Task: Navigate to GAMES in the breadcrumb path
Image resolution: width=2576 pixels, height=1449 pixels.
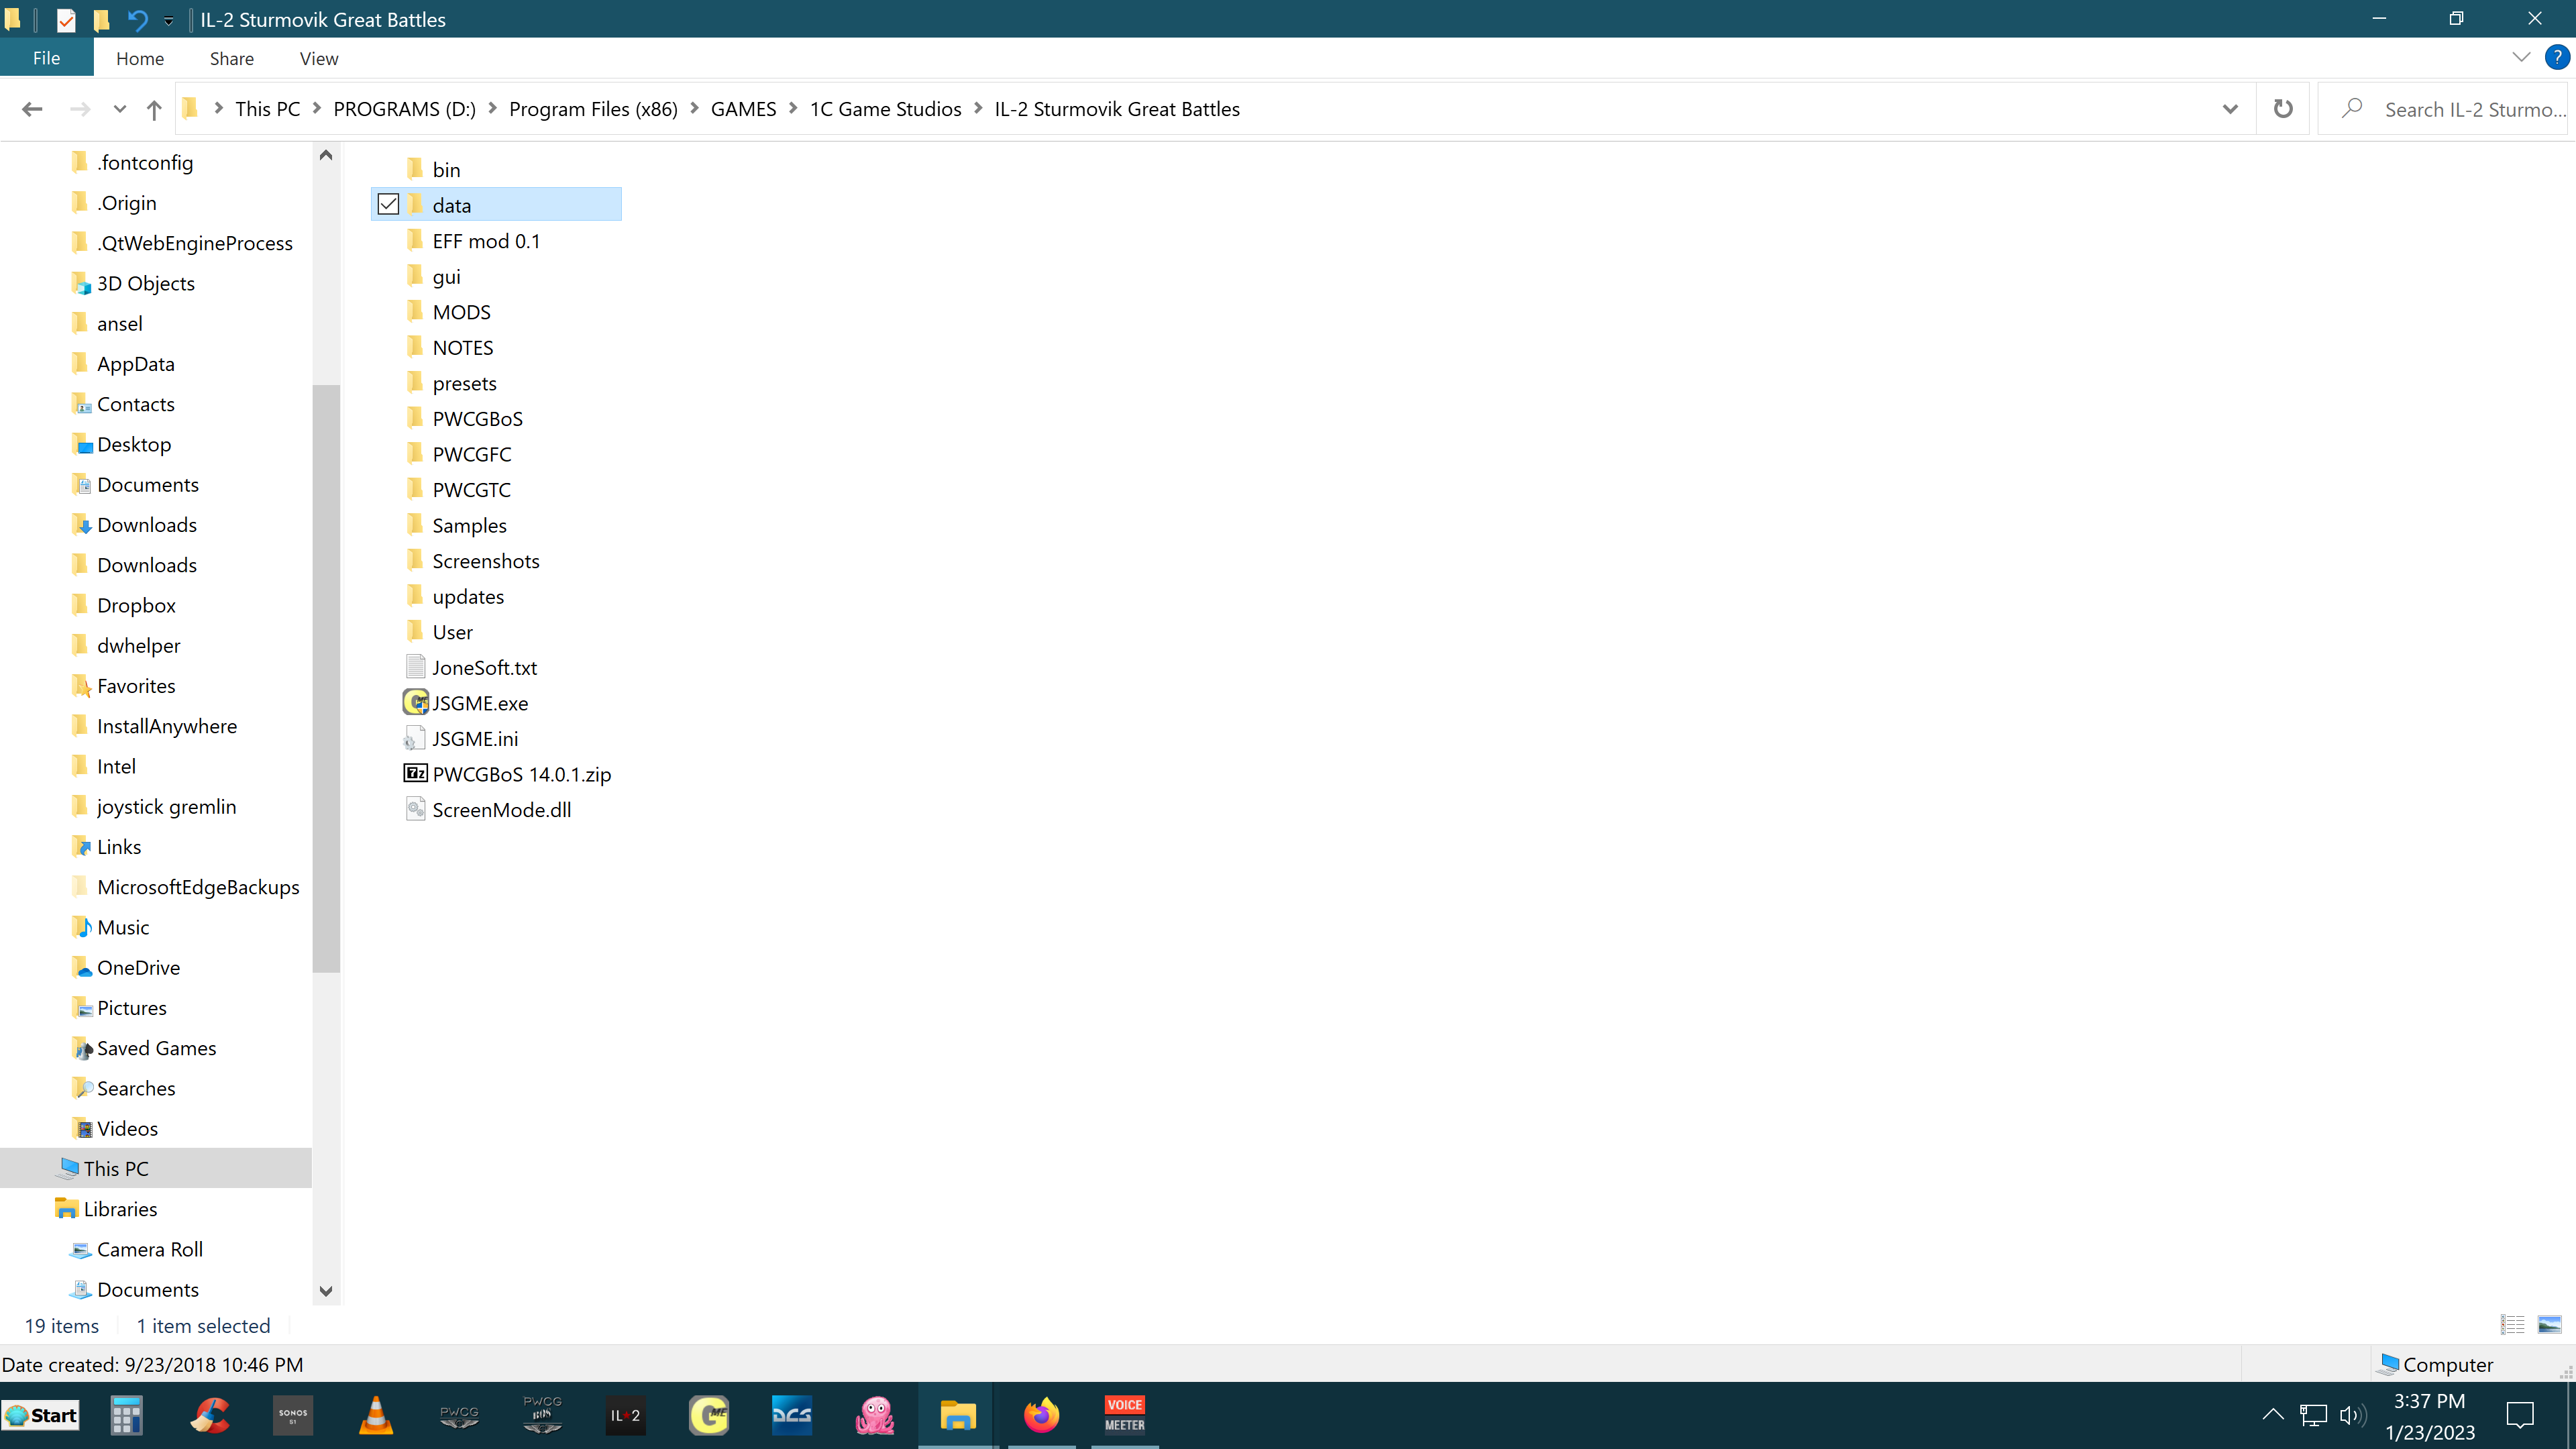Action: (x=743, y=109)
